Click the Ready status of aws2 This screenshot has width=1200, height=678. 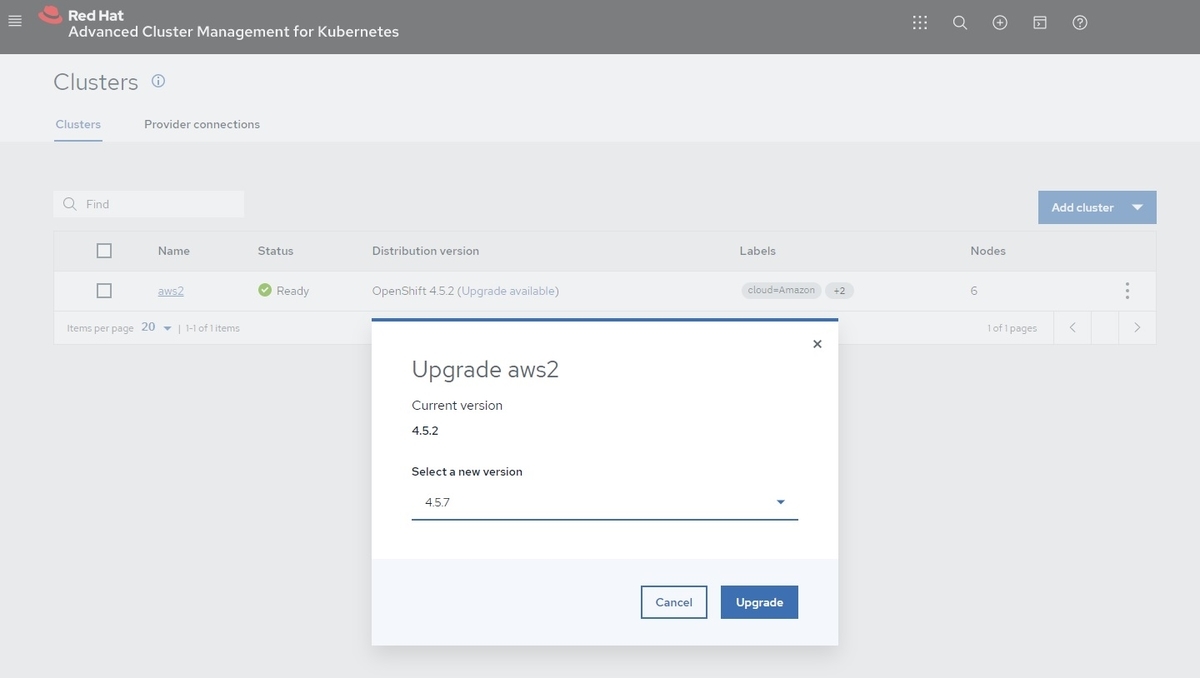pyautogui.click(x=284, y=291)
